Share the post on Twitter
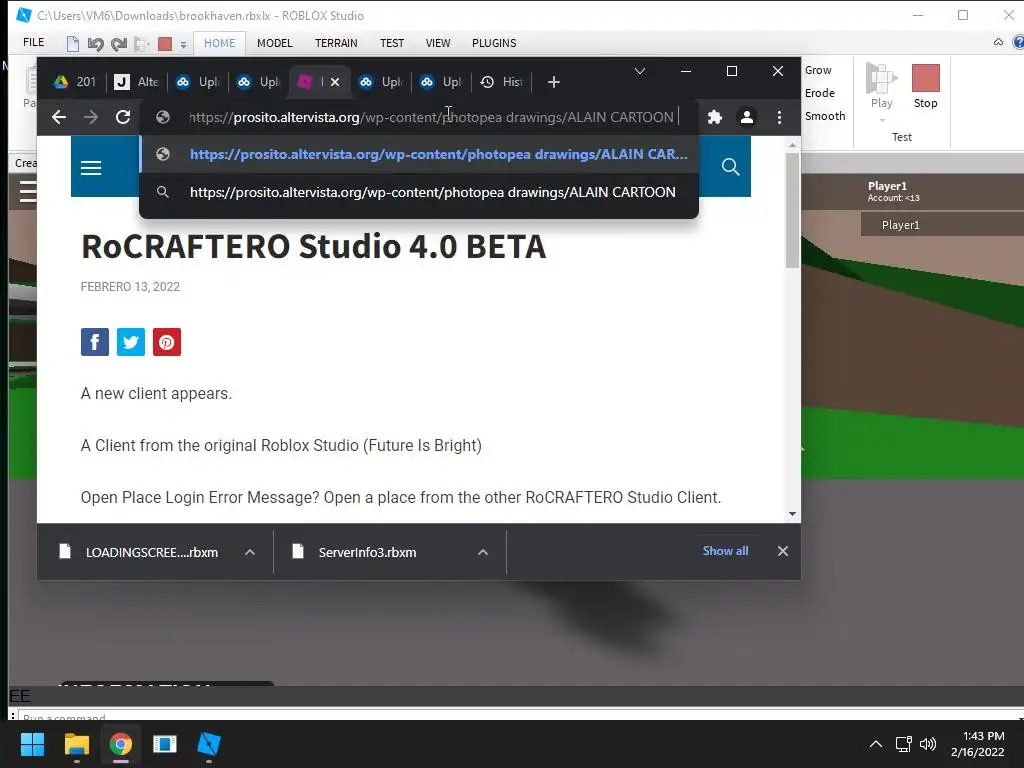The image size is (1024, 768). point(131,342)
